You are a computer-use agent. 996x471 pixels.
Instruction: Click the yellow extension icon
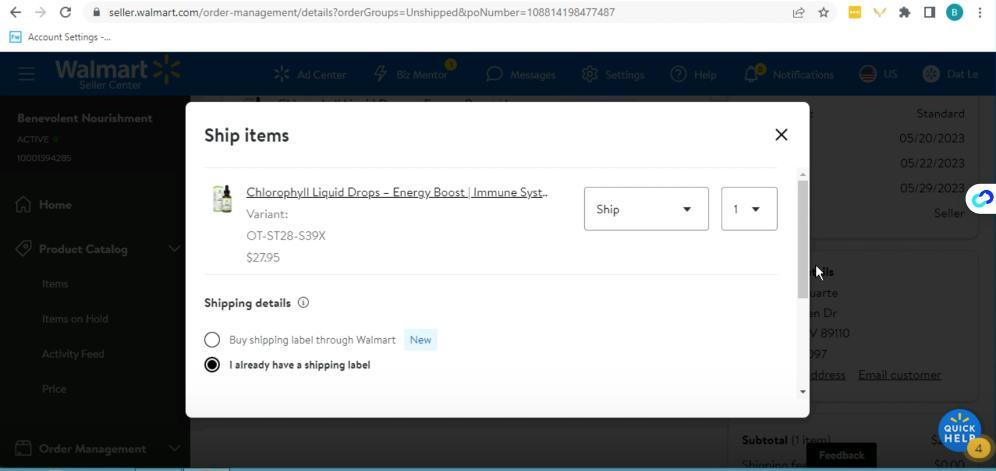855,12
